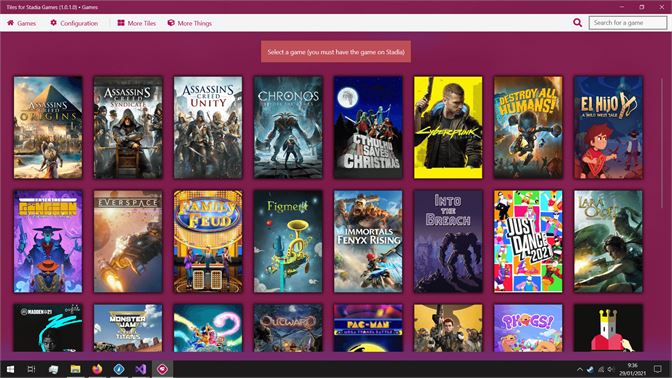
Task: Choose Destroy All Humans cover
Action: (x=528, y=127)
